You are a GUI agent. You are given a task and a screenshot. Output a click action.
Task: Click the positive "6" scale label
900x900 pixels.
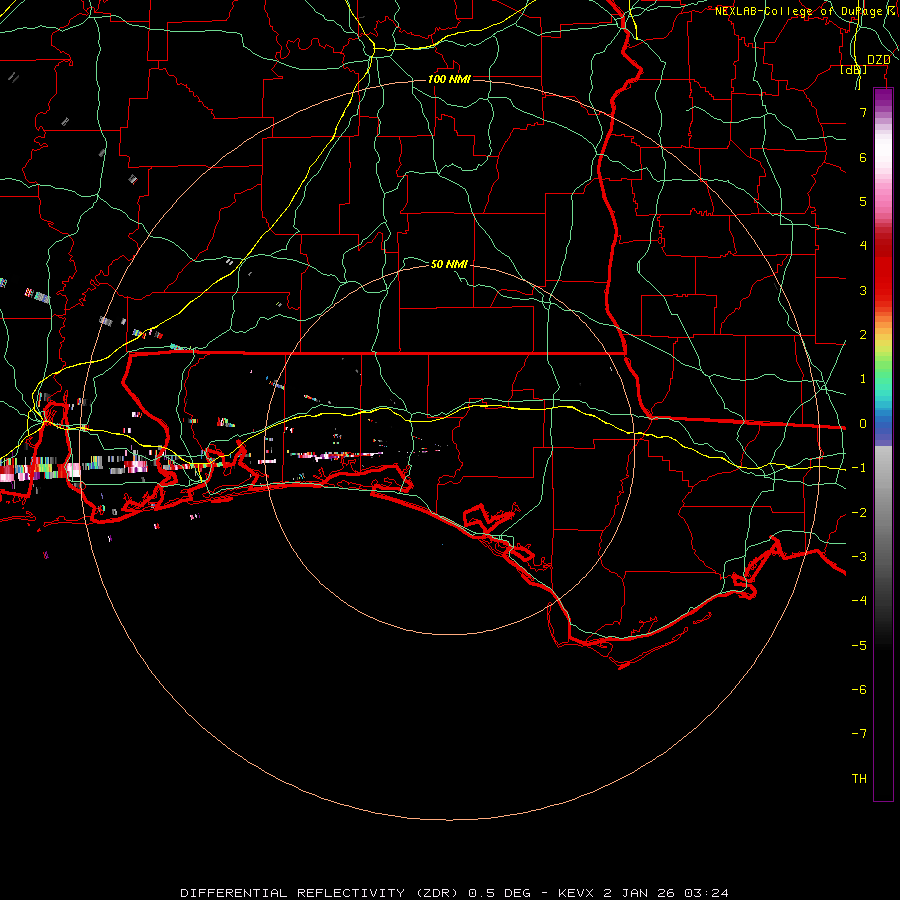point(863,157)
